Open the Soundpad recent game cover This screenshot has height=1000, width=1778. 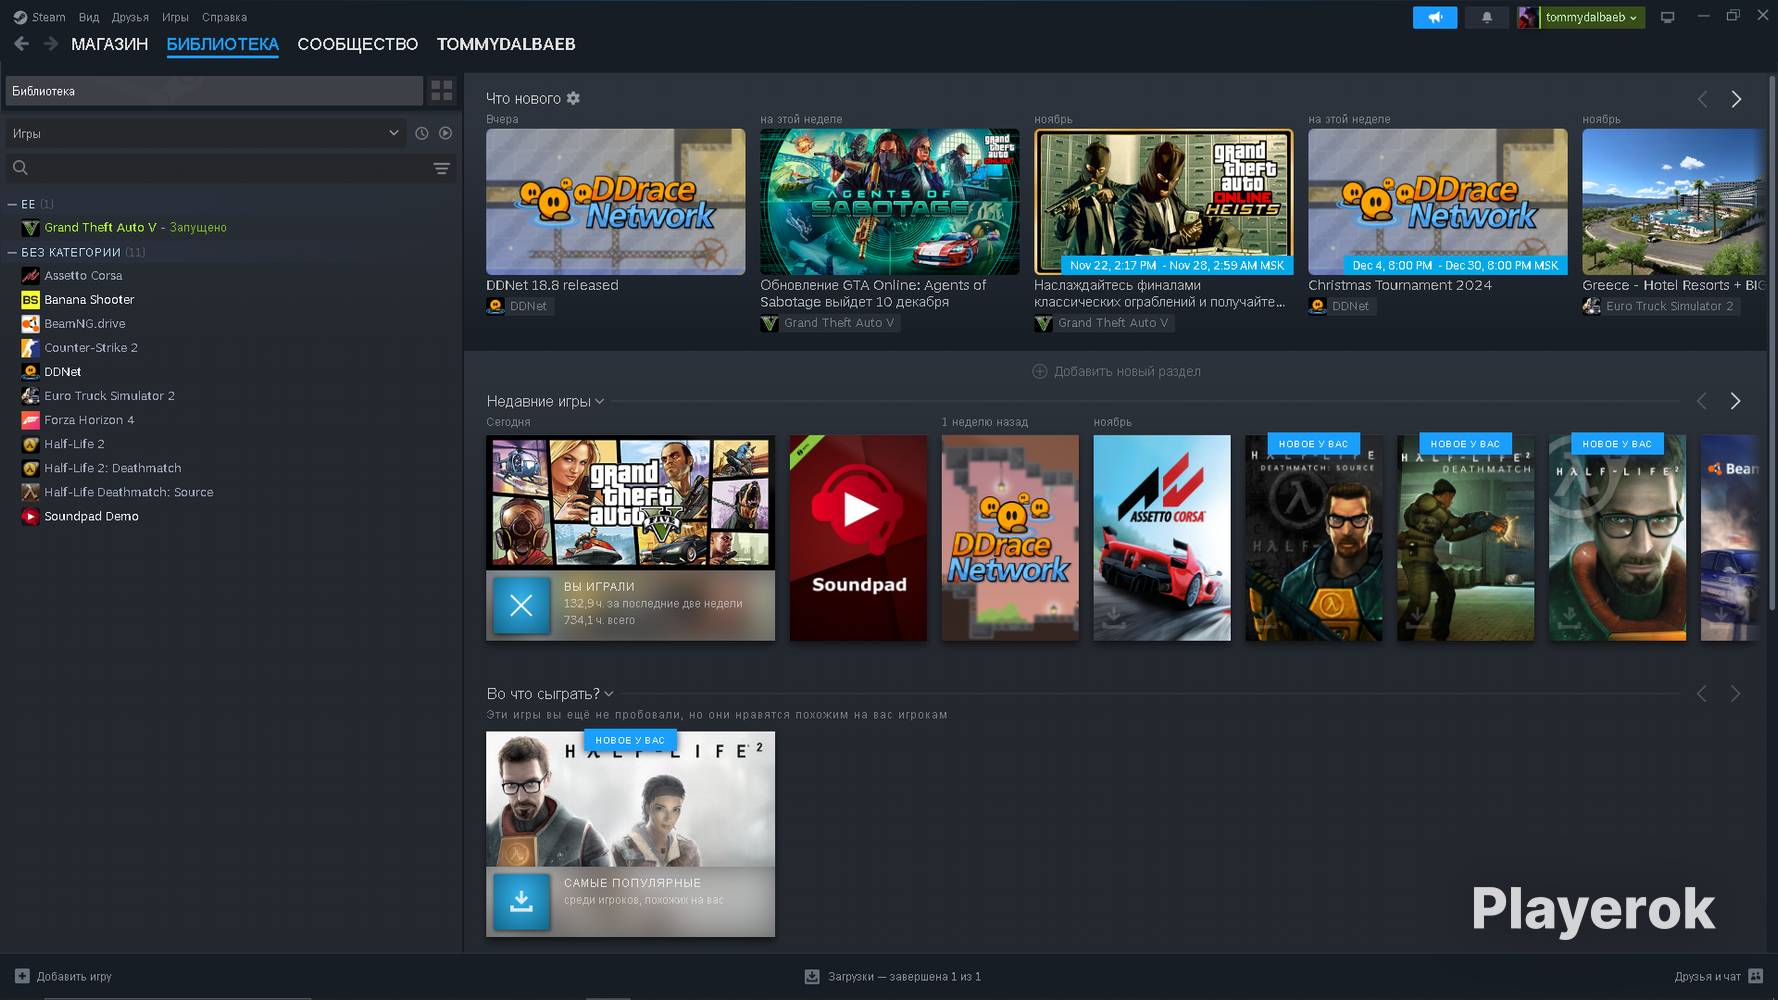tap(858, 538)
